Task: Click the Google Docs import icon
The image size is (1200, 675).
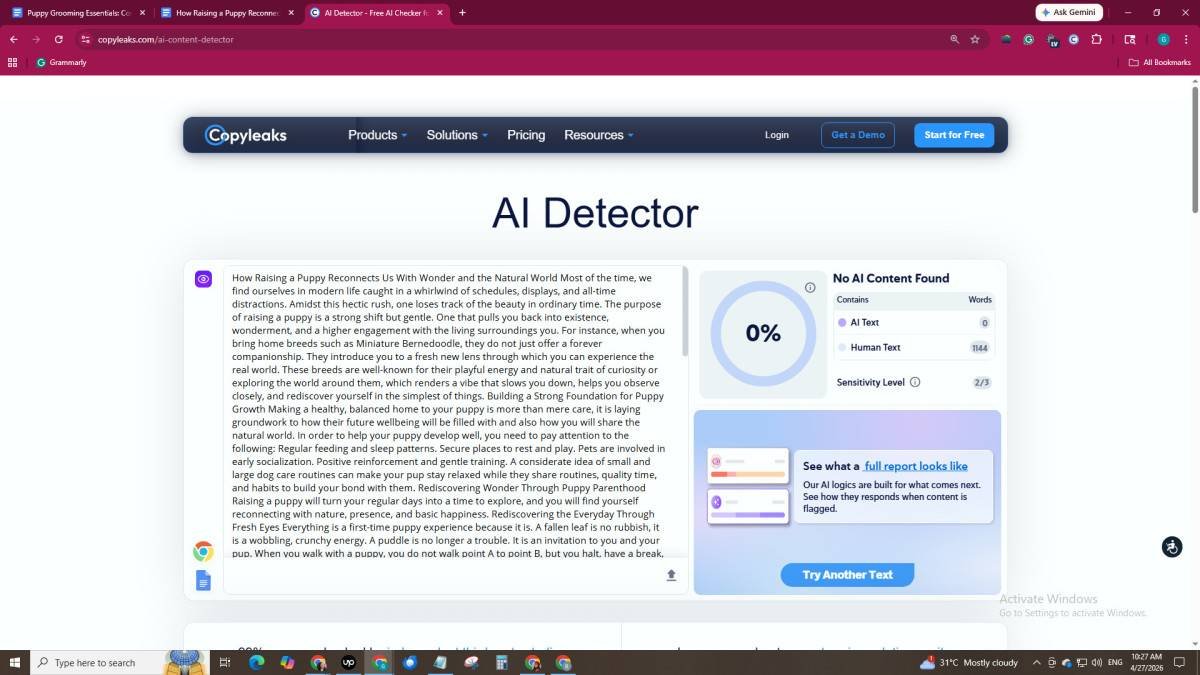Action: pos(203,580)
